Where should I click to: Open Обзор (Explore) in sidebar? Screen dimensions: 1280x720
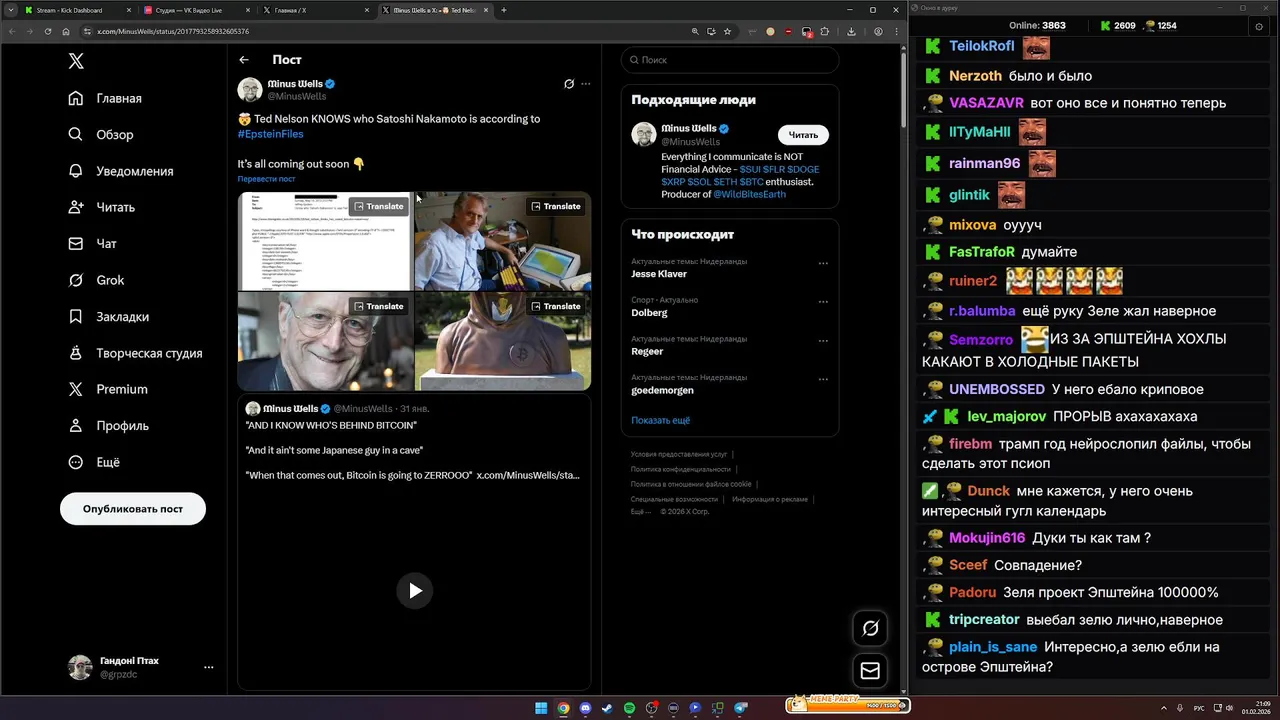point(101,134)
